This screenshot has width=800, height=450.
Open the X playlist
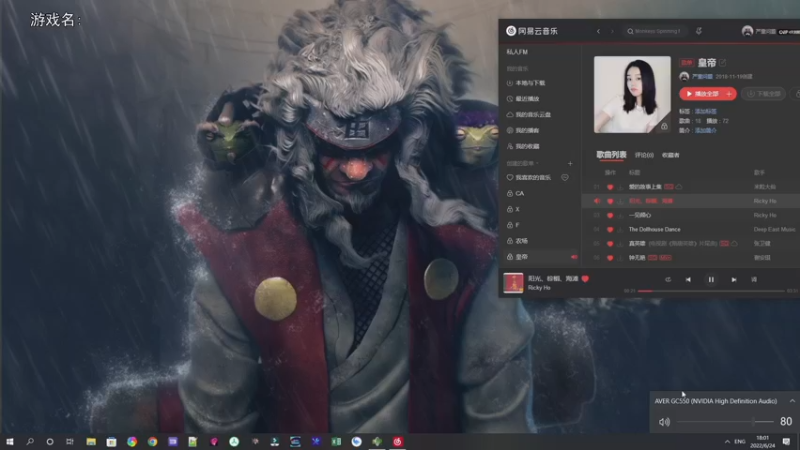[x=513, y=209]
